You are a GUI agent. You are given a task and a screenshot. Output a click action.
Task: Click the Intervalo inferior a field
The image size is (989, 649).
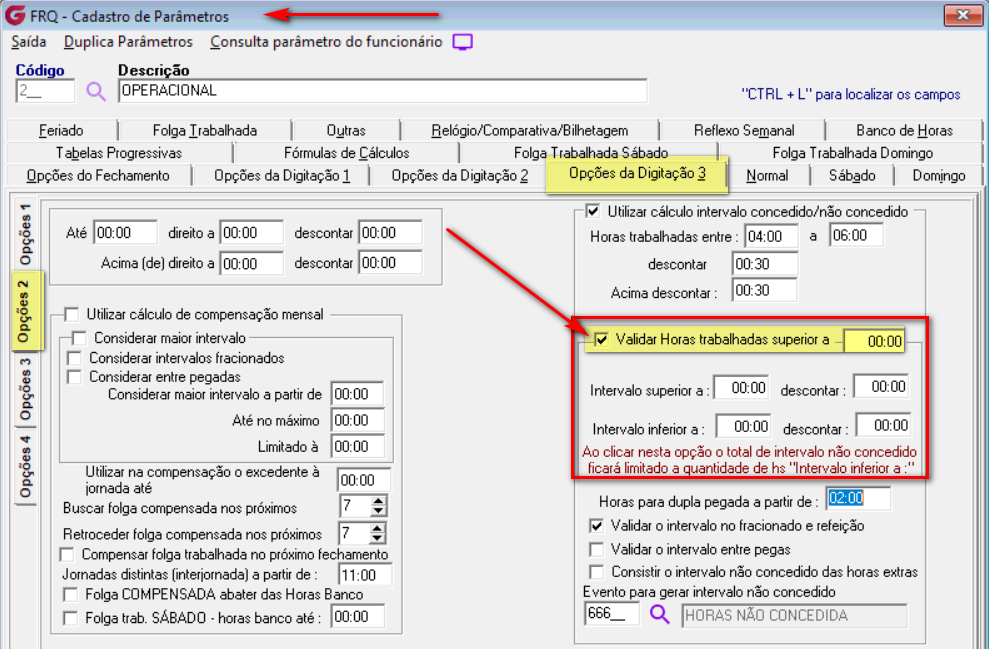coord(744,427)
